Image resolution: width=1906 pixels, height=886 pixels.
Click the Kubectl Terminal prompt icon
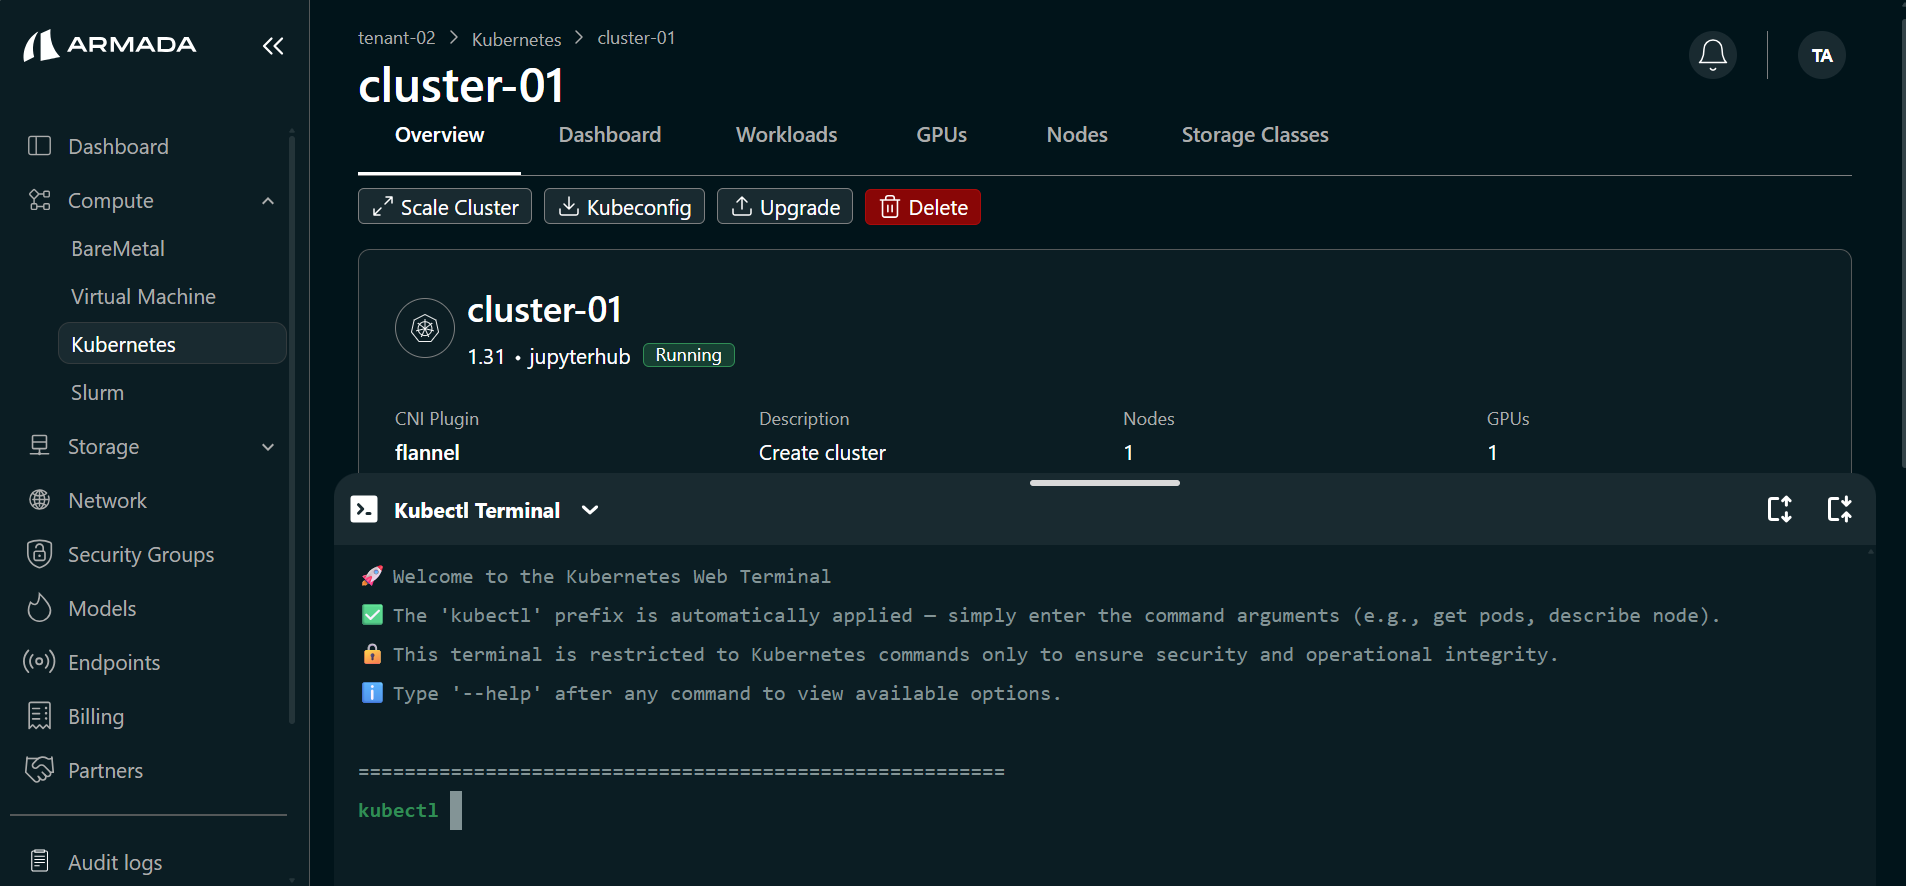click(364, 510)
